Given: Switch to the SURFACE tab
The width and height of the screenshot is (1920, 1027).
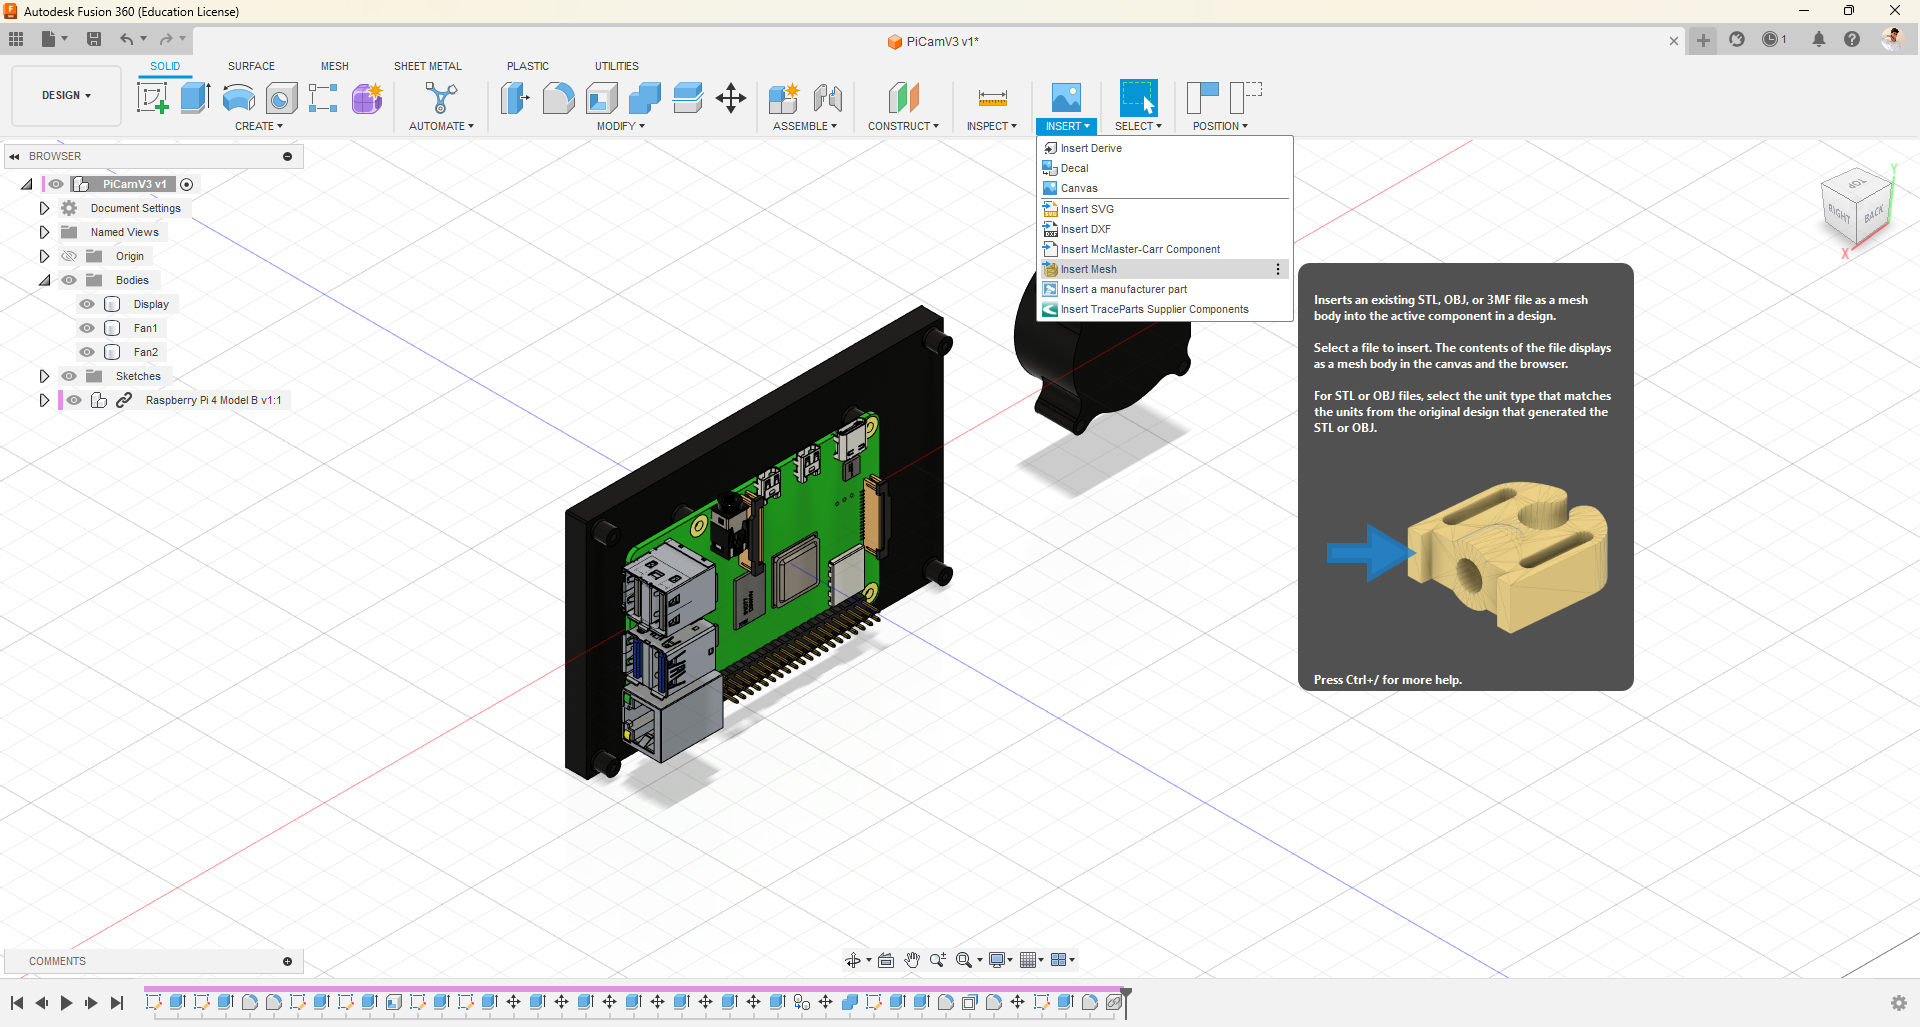Looking at the screenshot, I should (251, 66).
